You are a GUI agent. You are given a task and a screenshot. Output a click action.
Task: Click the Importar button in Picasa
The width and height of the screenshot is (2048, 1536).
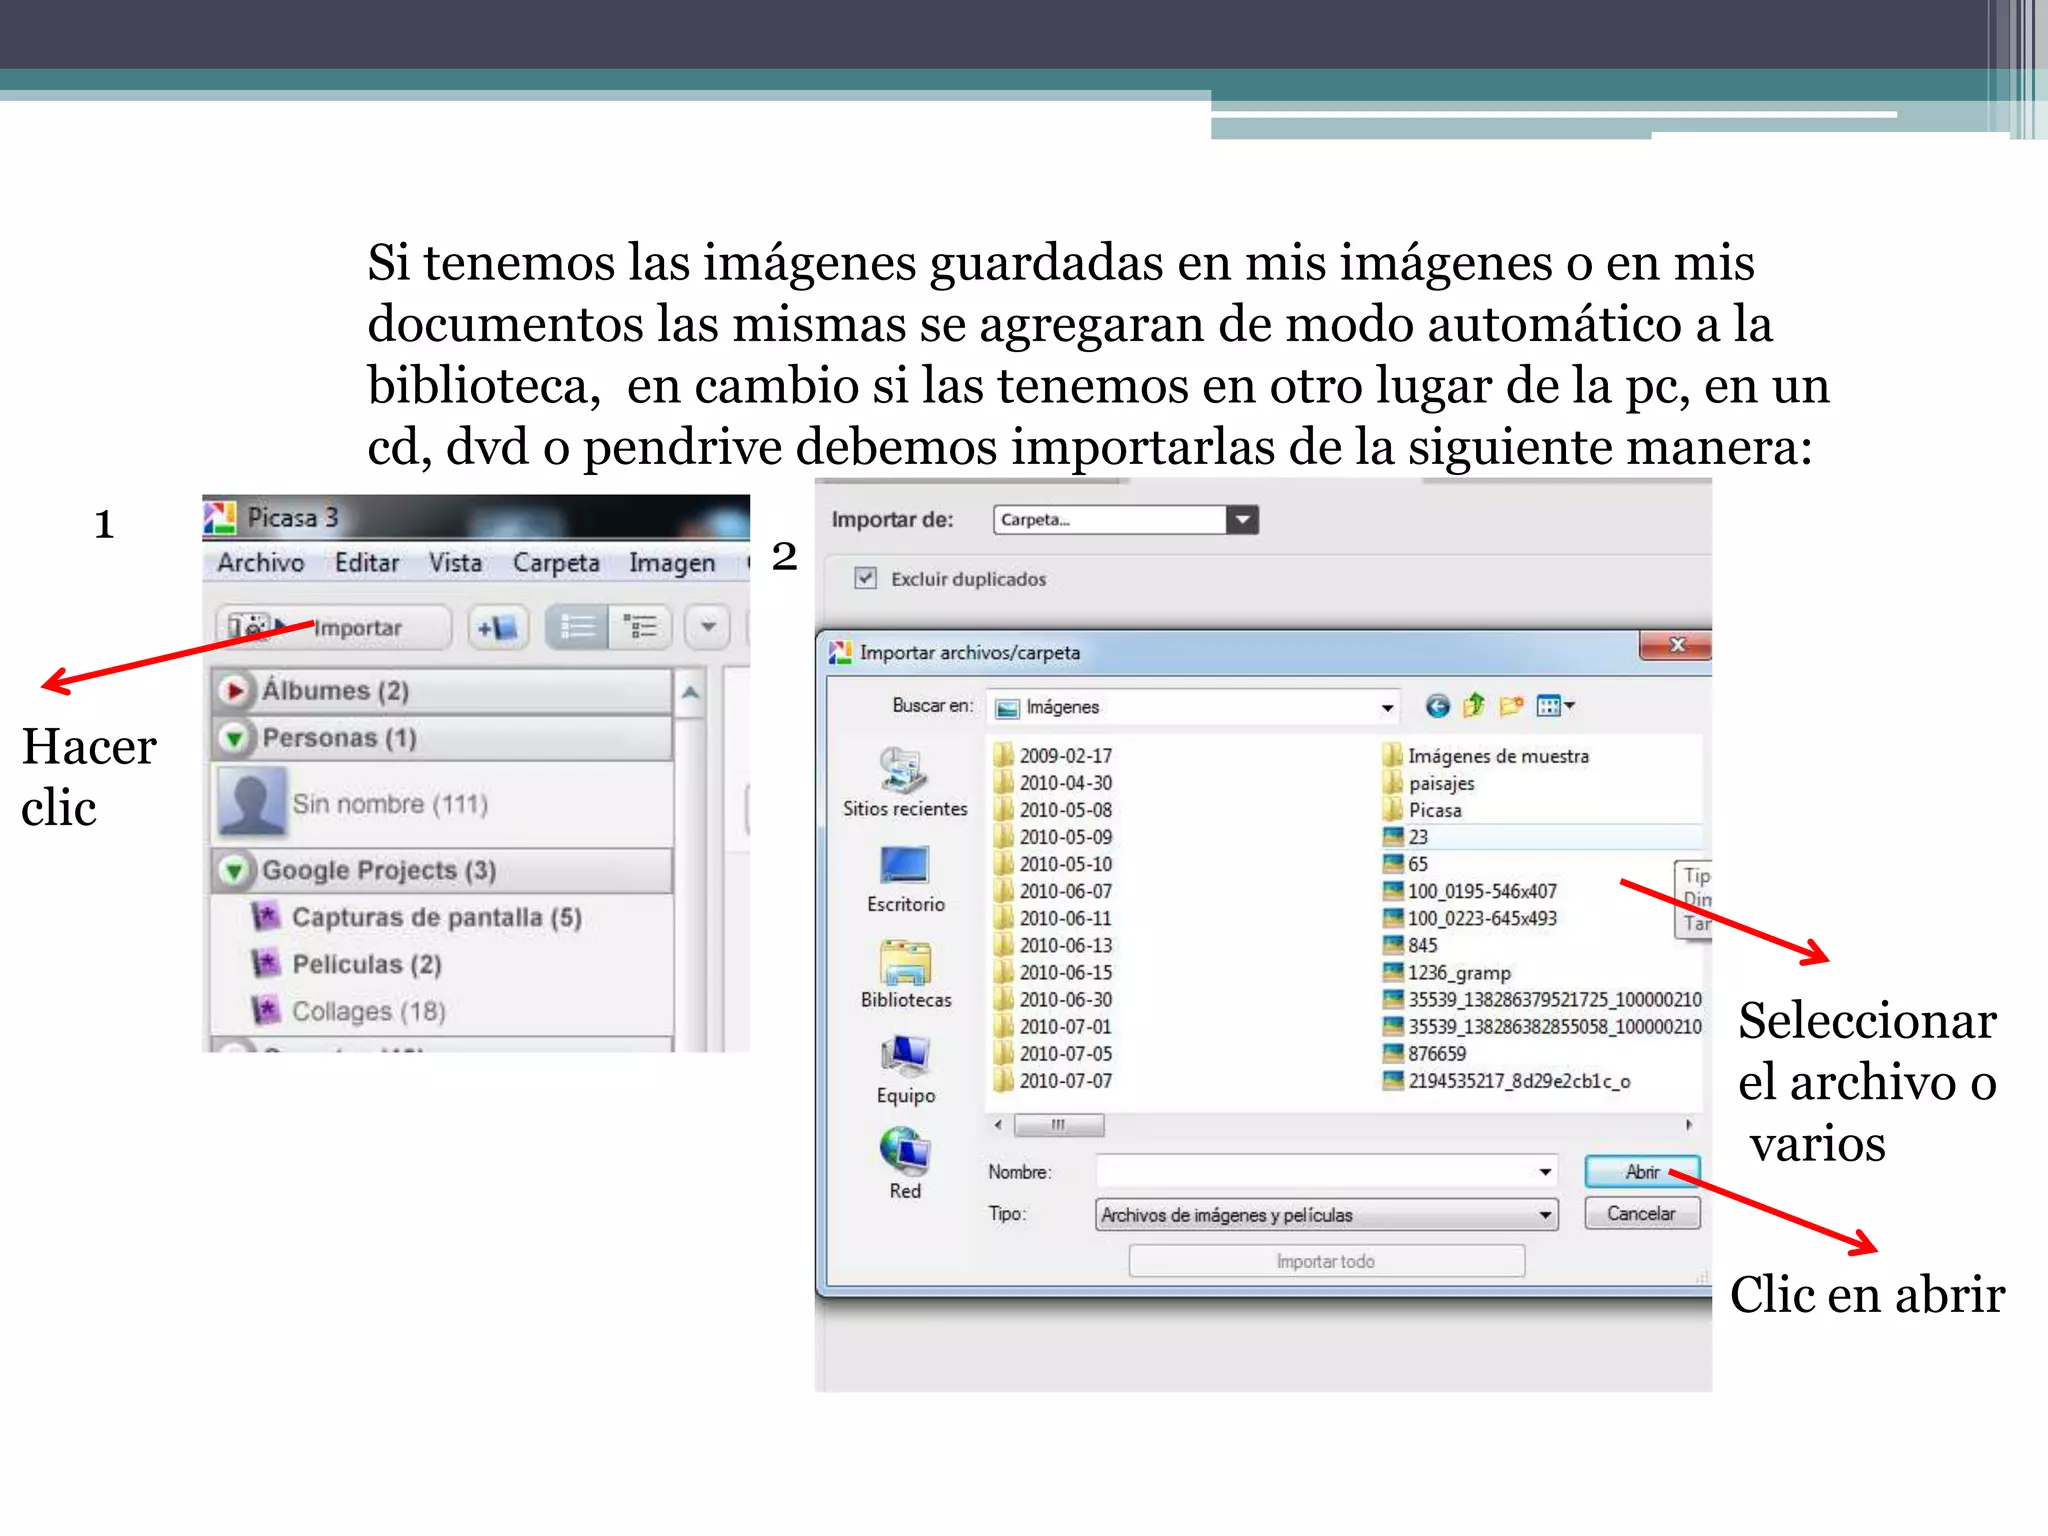333,628
